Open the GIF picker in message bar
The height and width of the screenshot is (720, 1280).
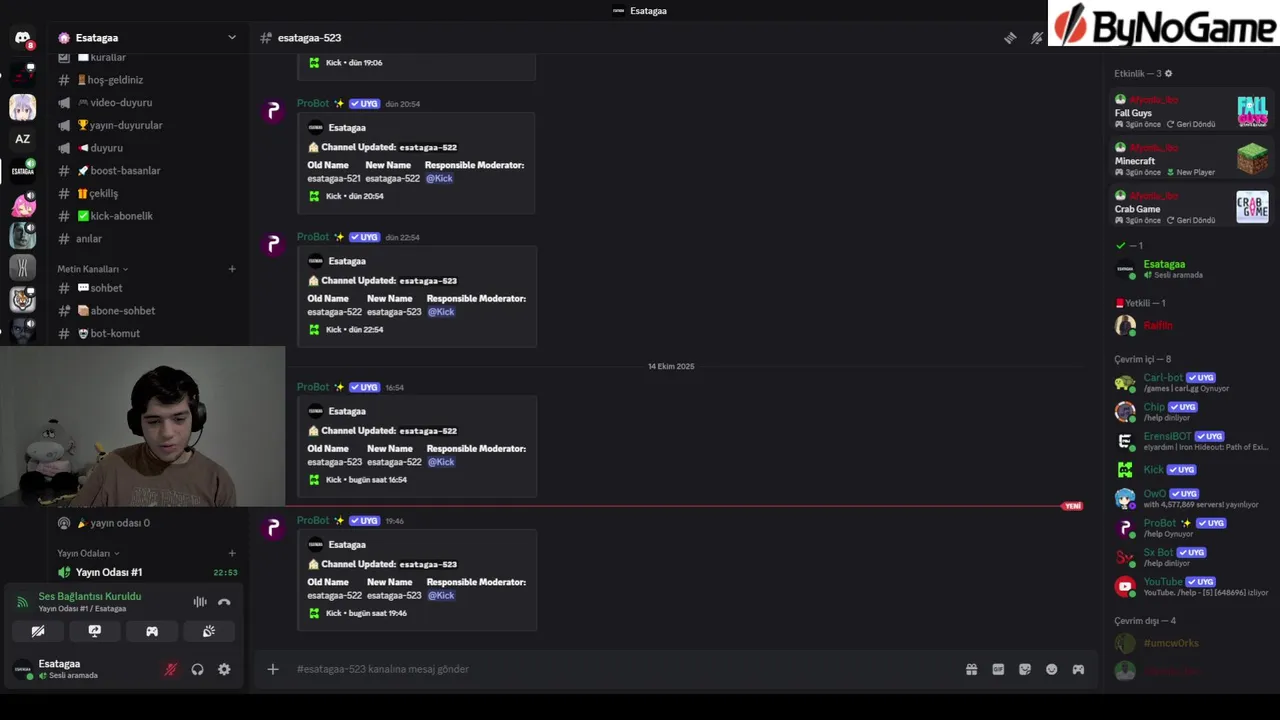[998, 669]
